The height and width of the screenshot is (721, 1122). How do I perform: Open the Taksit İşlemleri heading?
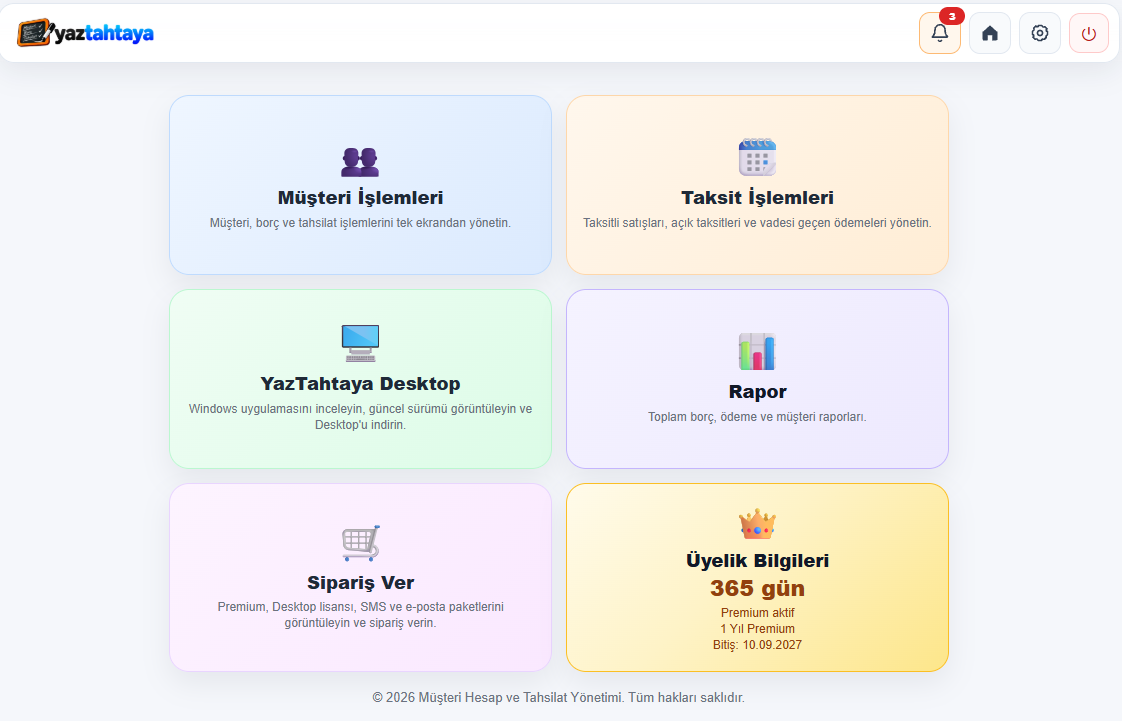[757, 197]
